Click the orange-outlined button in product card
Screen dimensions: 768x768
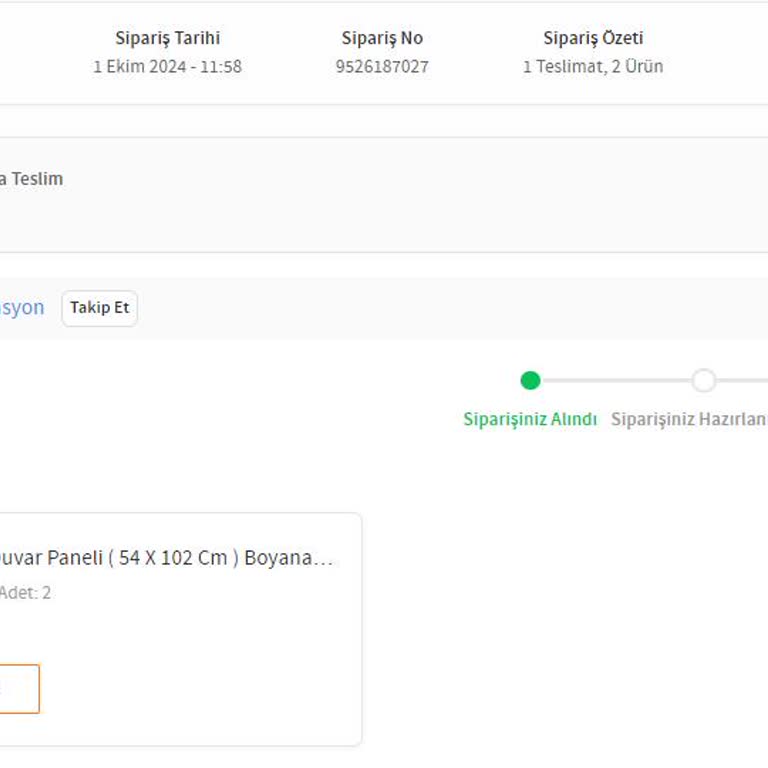[18, 689]
